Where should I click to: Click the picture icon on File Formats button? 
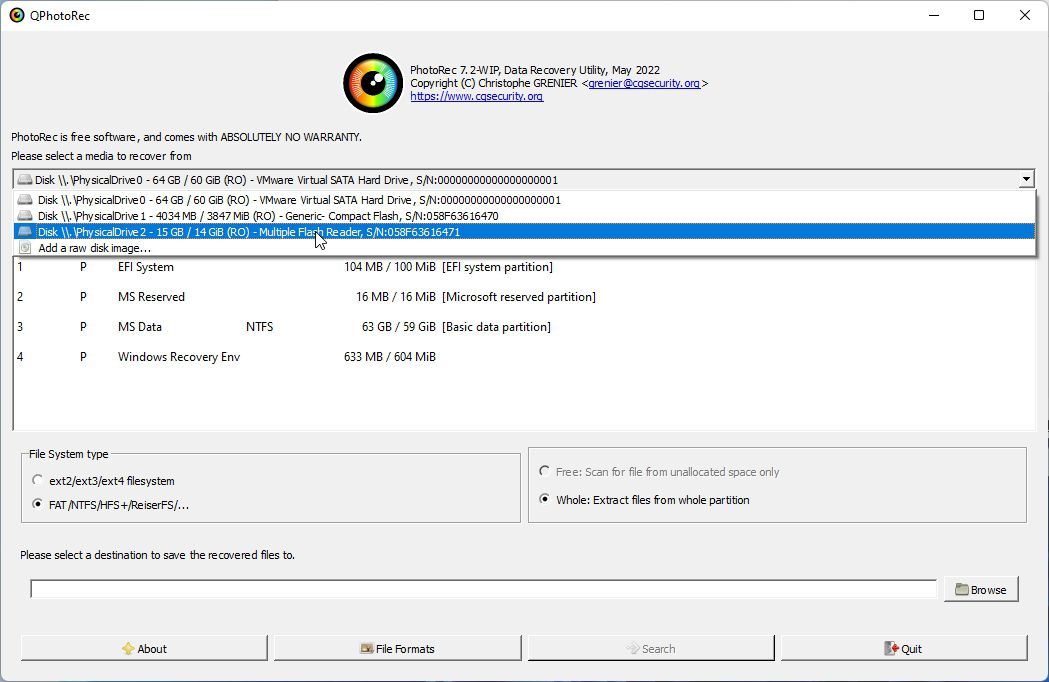pos(367,649)
